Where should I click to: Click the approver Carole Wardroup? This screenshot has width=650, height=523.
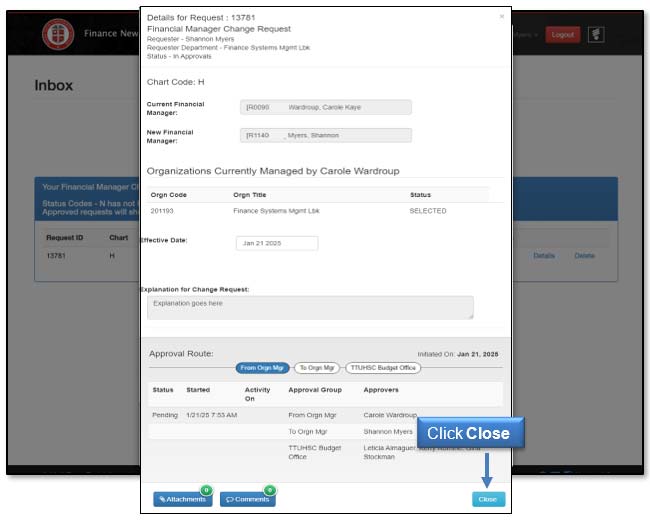pyautogui.click(x=390, y=415)
